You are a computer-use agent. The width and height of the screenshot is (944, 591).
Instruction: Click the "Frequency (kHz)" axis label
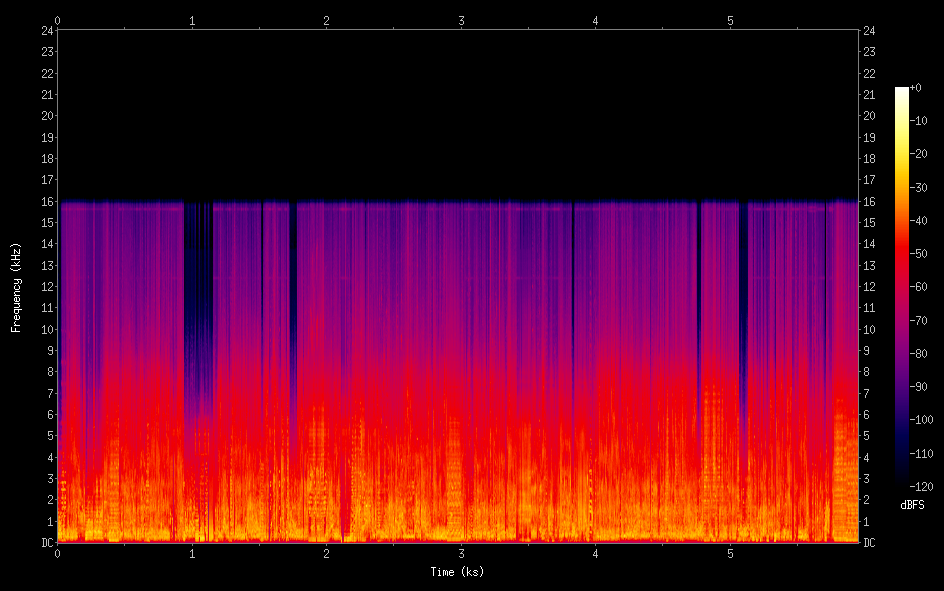click(x=16, y=287)
